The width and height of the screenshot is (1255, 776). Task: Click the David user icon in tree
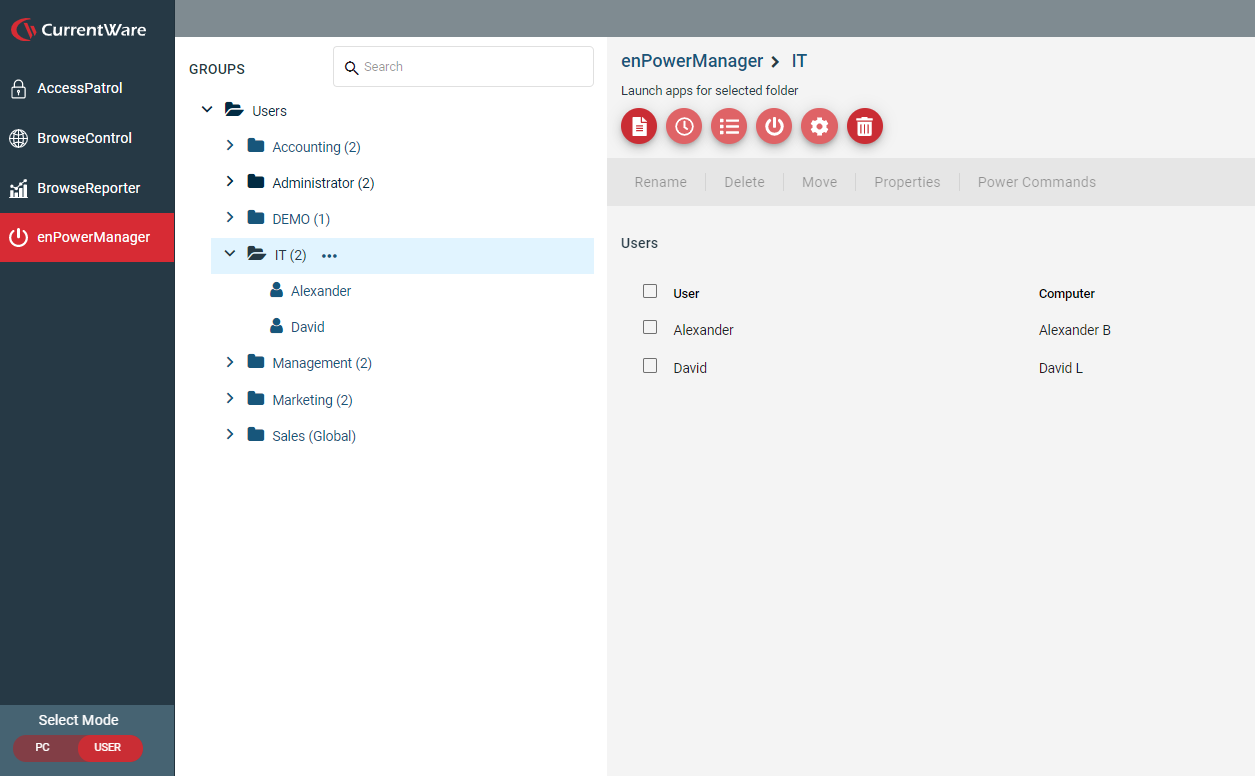[276, 326]
